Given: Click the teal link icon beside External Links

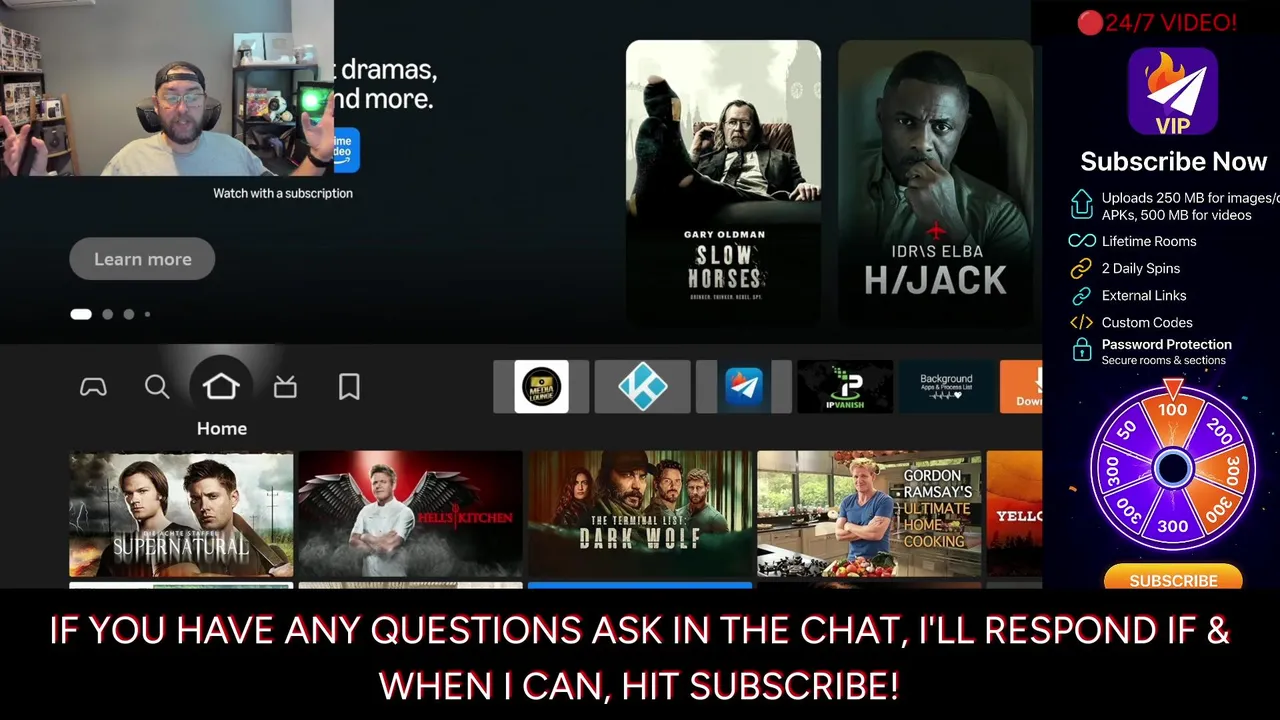Looking at the screenshot, I should click(x=1081, y=295).
